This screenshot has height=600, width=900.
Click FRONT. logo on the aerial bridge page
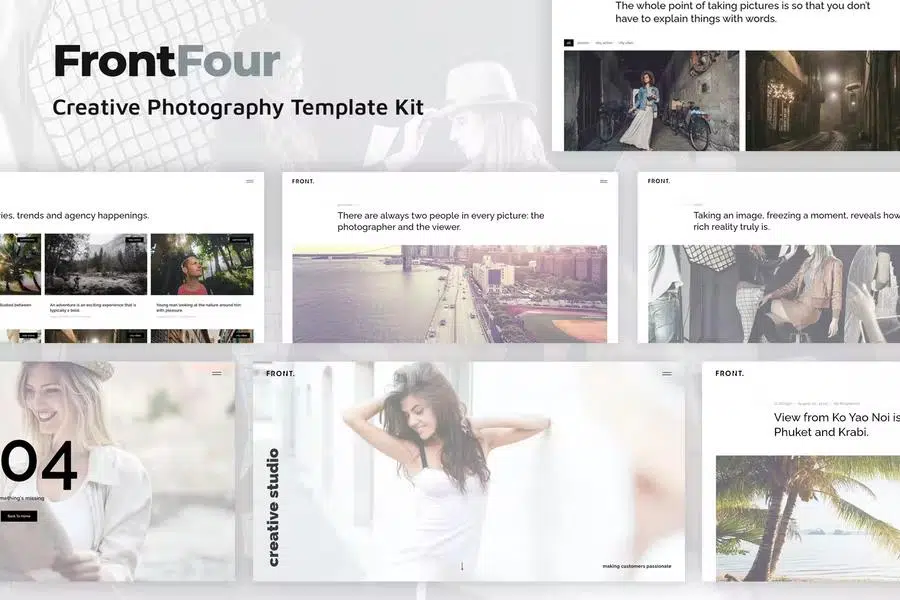[x=302, y=181]
